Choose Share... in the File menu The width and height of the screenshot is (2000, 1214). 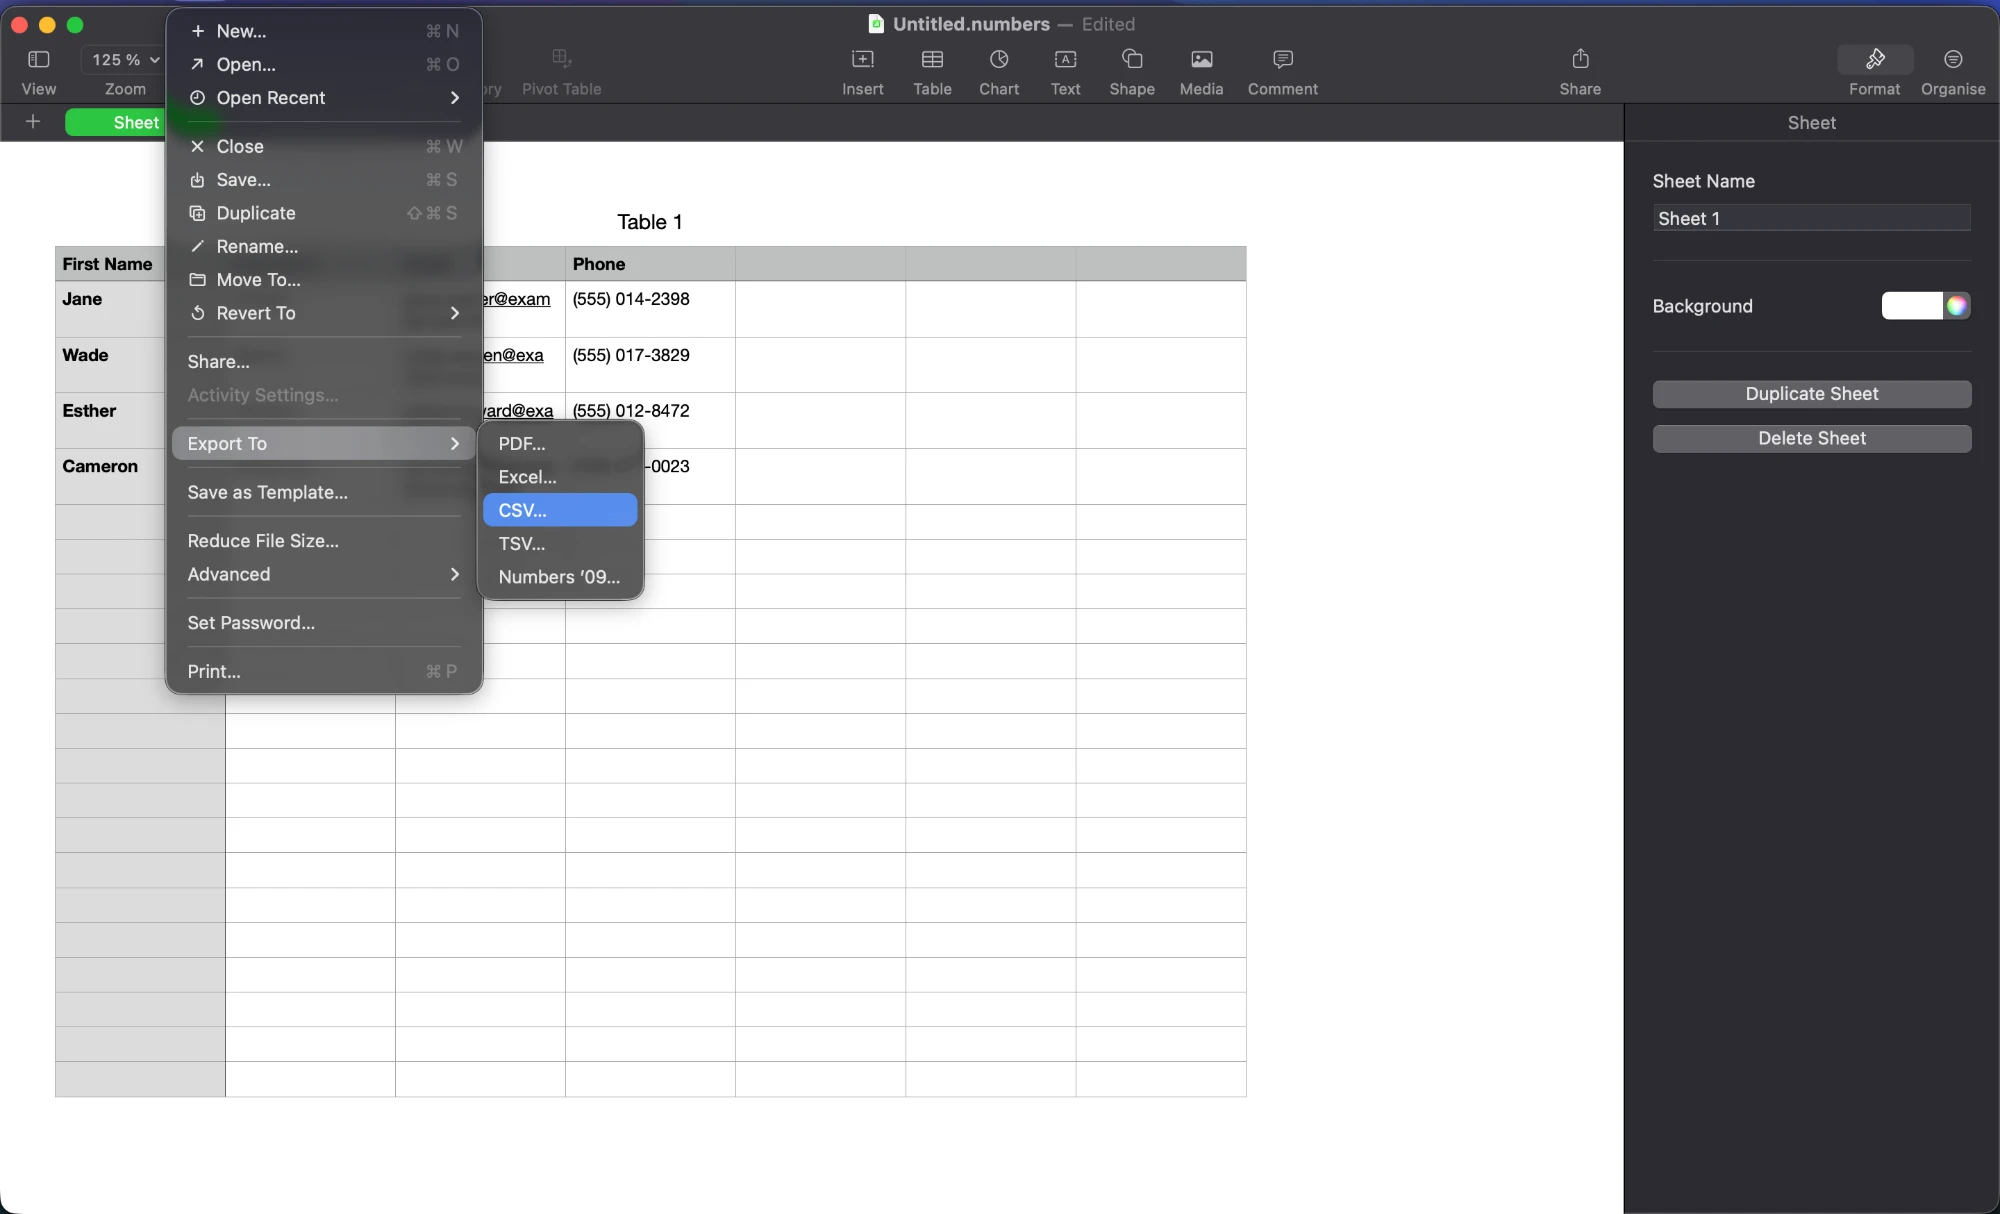click(324, 362)
